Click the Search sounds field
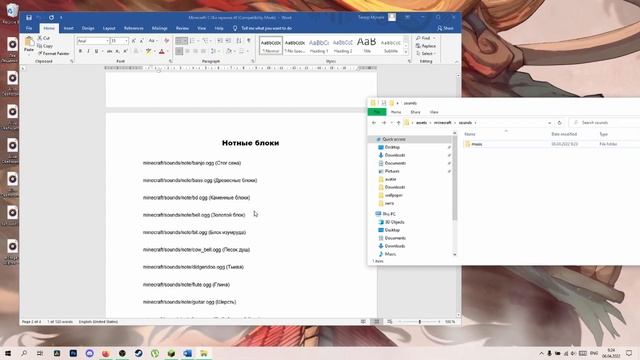The height and width of the screenshot is (360, 640). click(x=604, y=122)
